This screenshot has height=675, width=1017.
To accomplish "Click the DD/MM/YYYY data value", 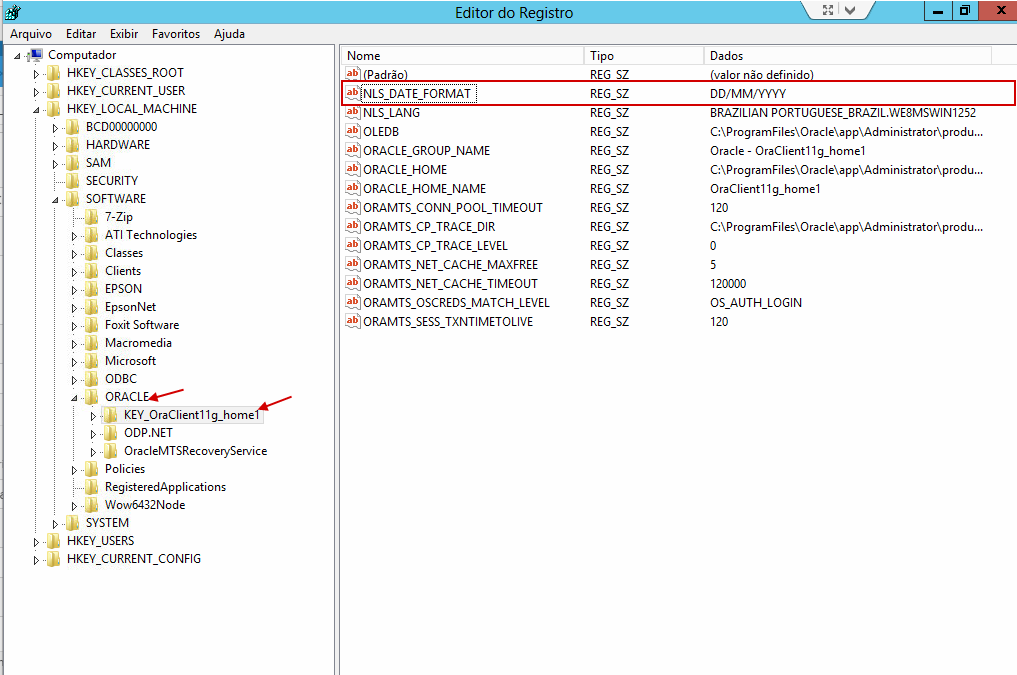I will pos(748,94).
